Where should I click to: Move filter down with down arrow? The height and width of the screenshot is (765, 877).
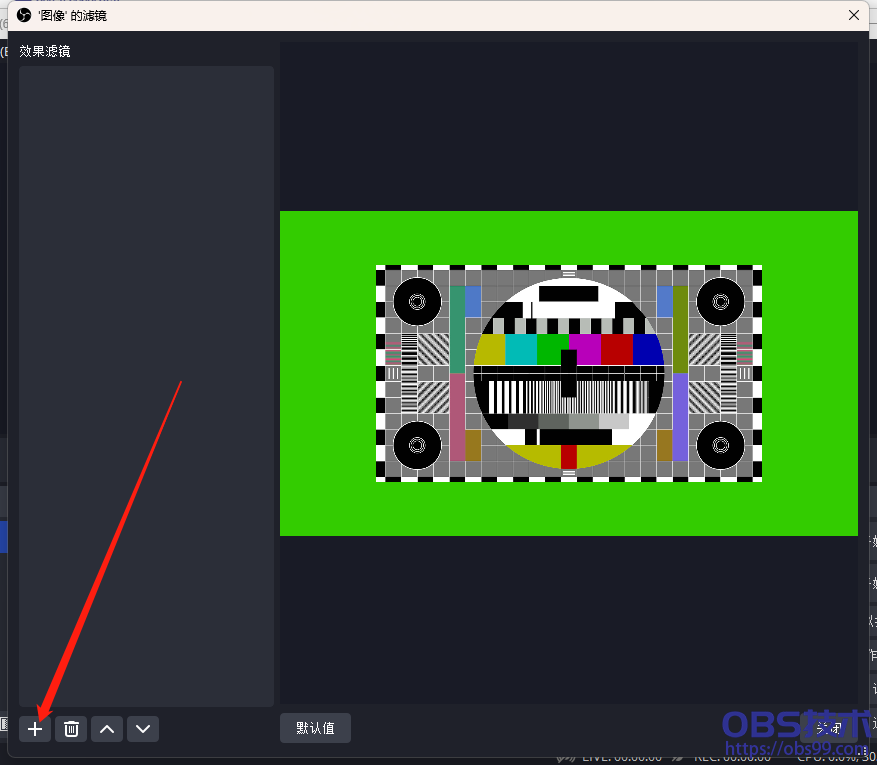point(143,729)
